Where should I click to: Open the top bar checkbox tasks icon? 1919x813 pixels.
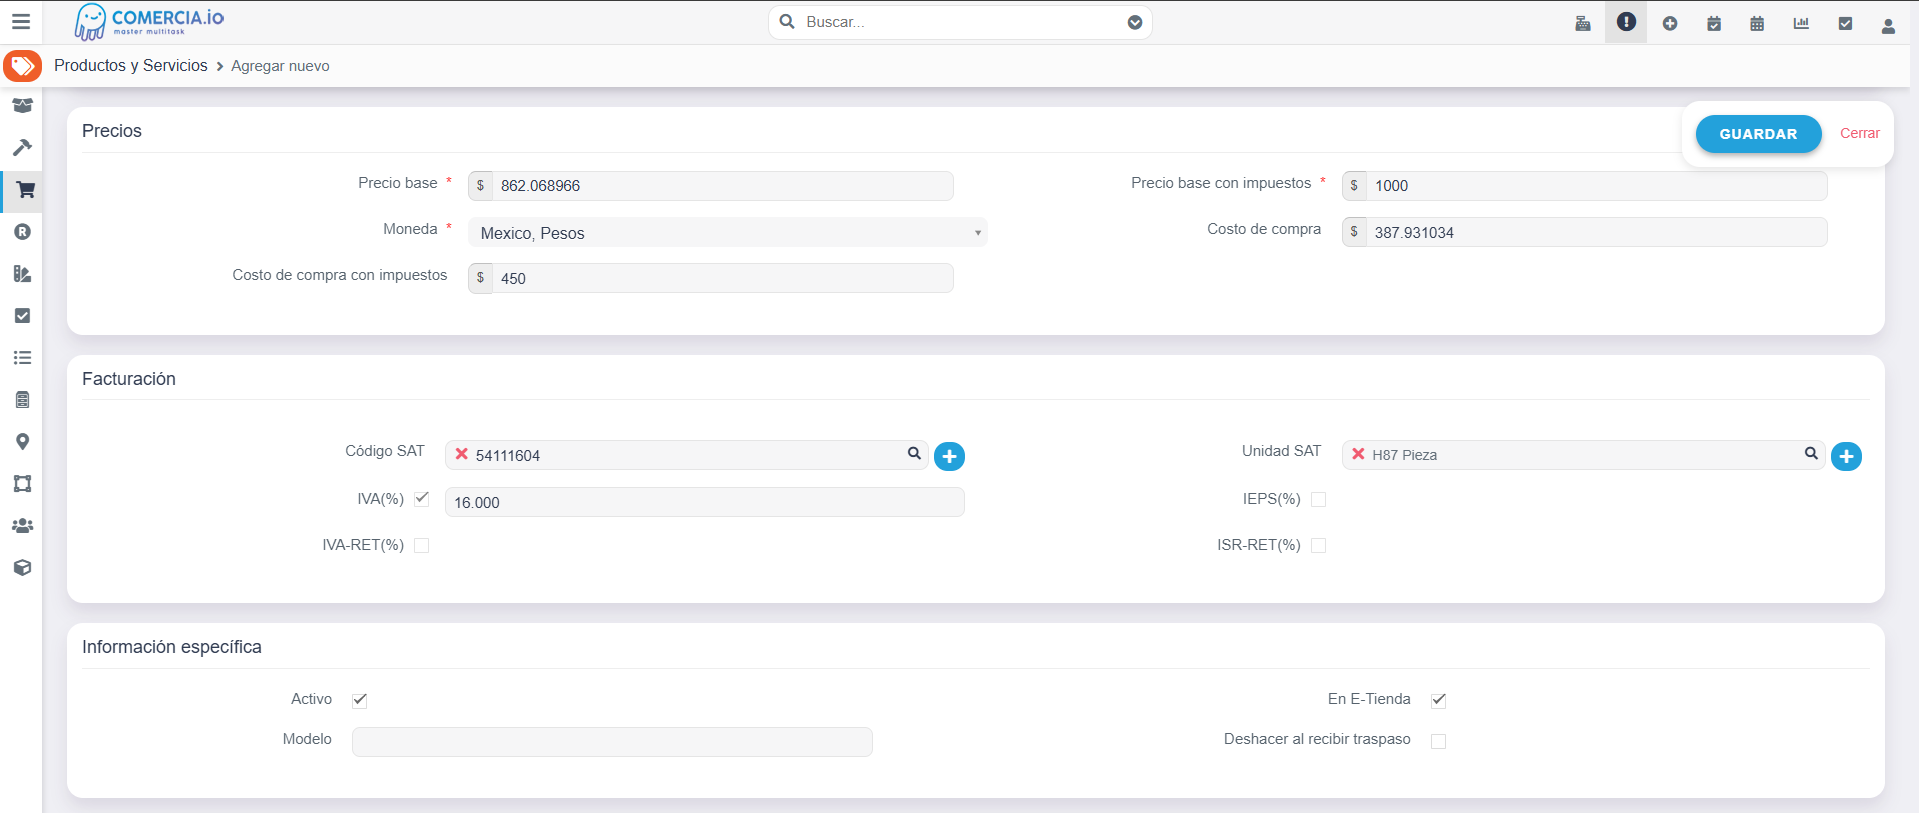(x=1845, y=23)
